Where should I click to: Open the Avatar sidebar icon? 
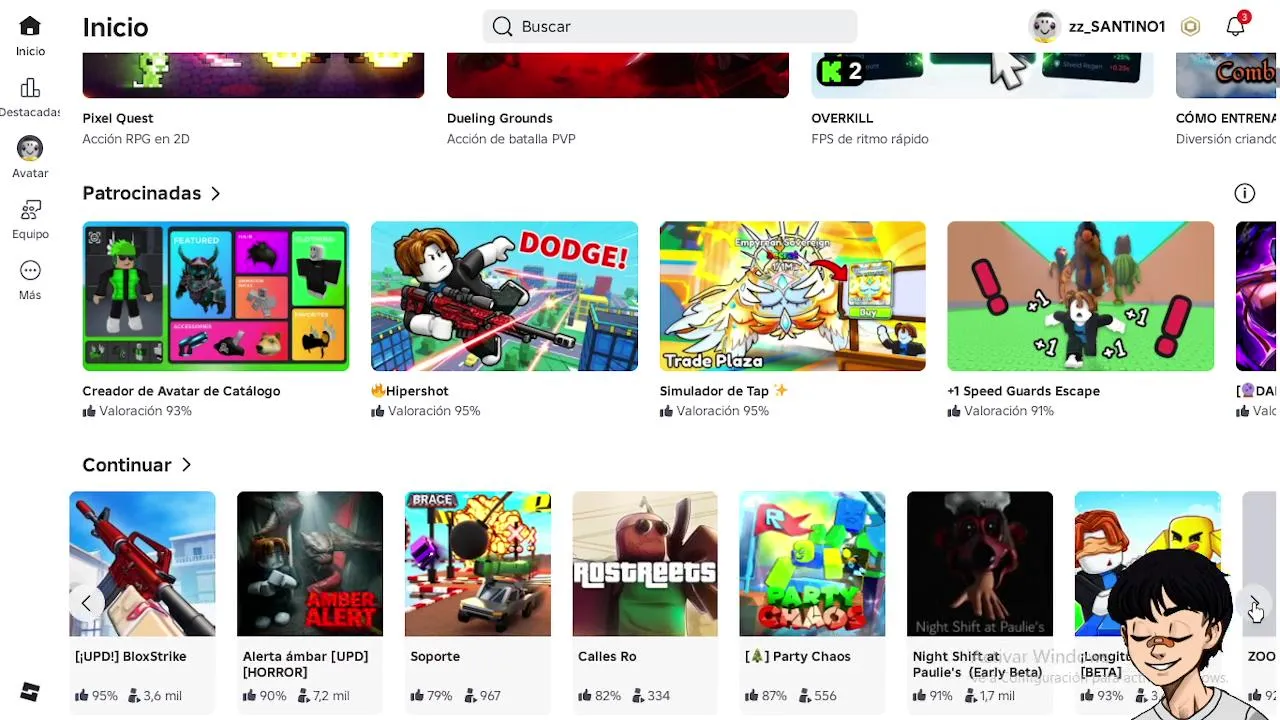(x=30, y=149)
